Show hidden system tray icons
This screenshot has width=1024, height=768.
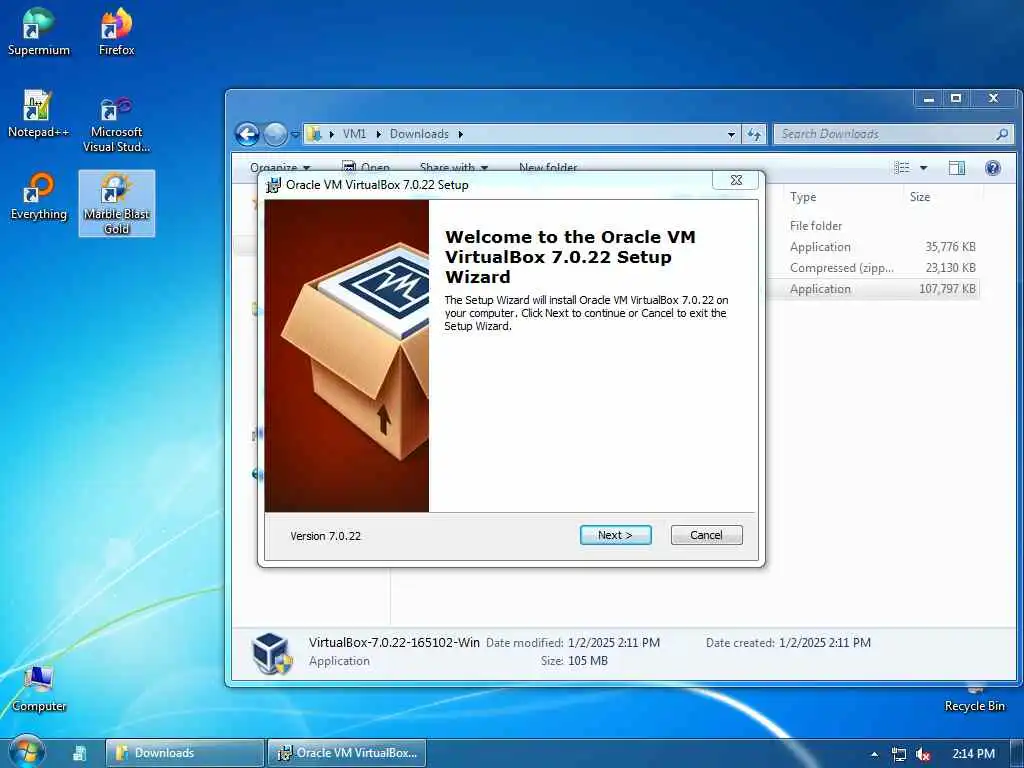(874, 754)
